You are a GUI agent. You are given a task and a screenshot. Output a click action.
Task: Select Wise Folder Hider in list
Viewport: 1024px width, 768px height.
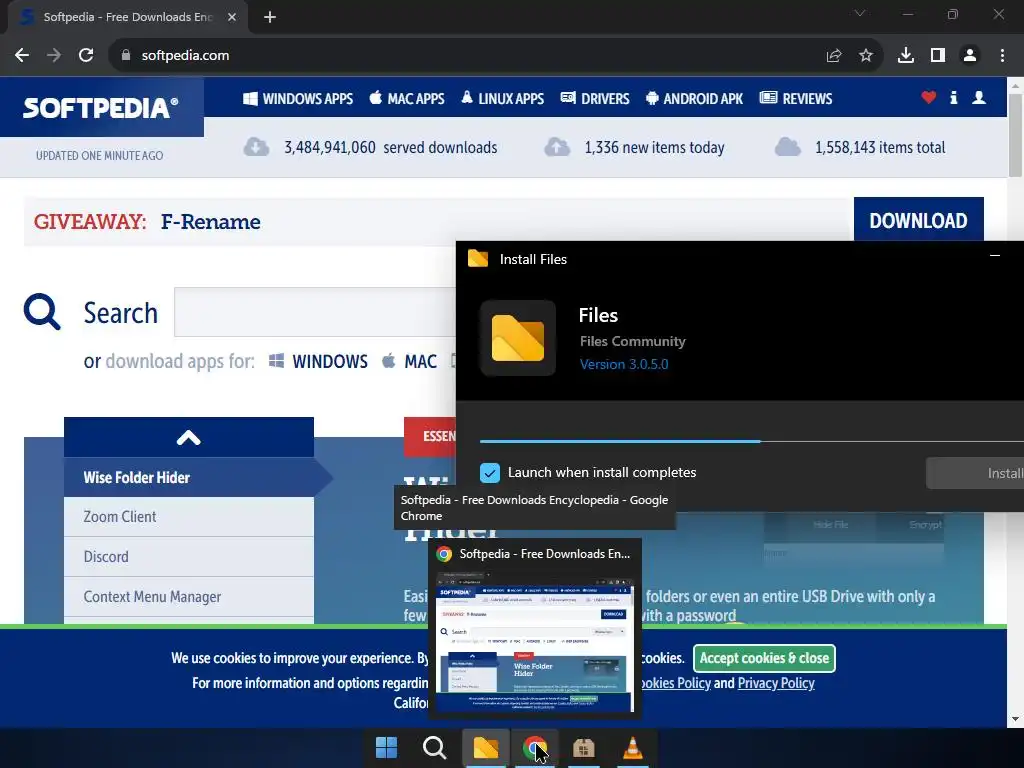coord(189,477)
